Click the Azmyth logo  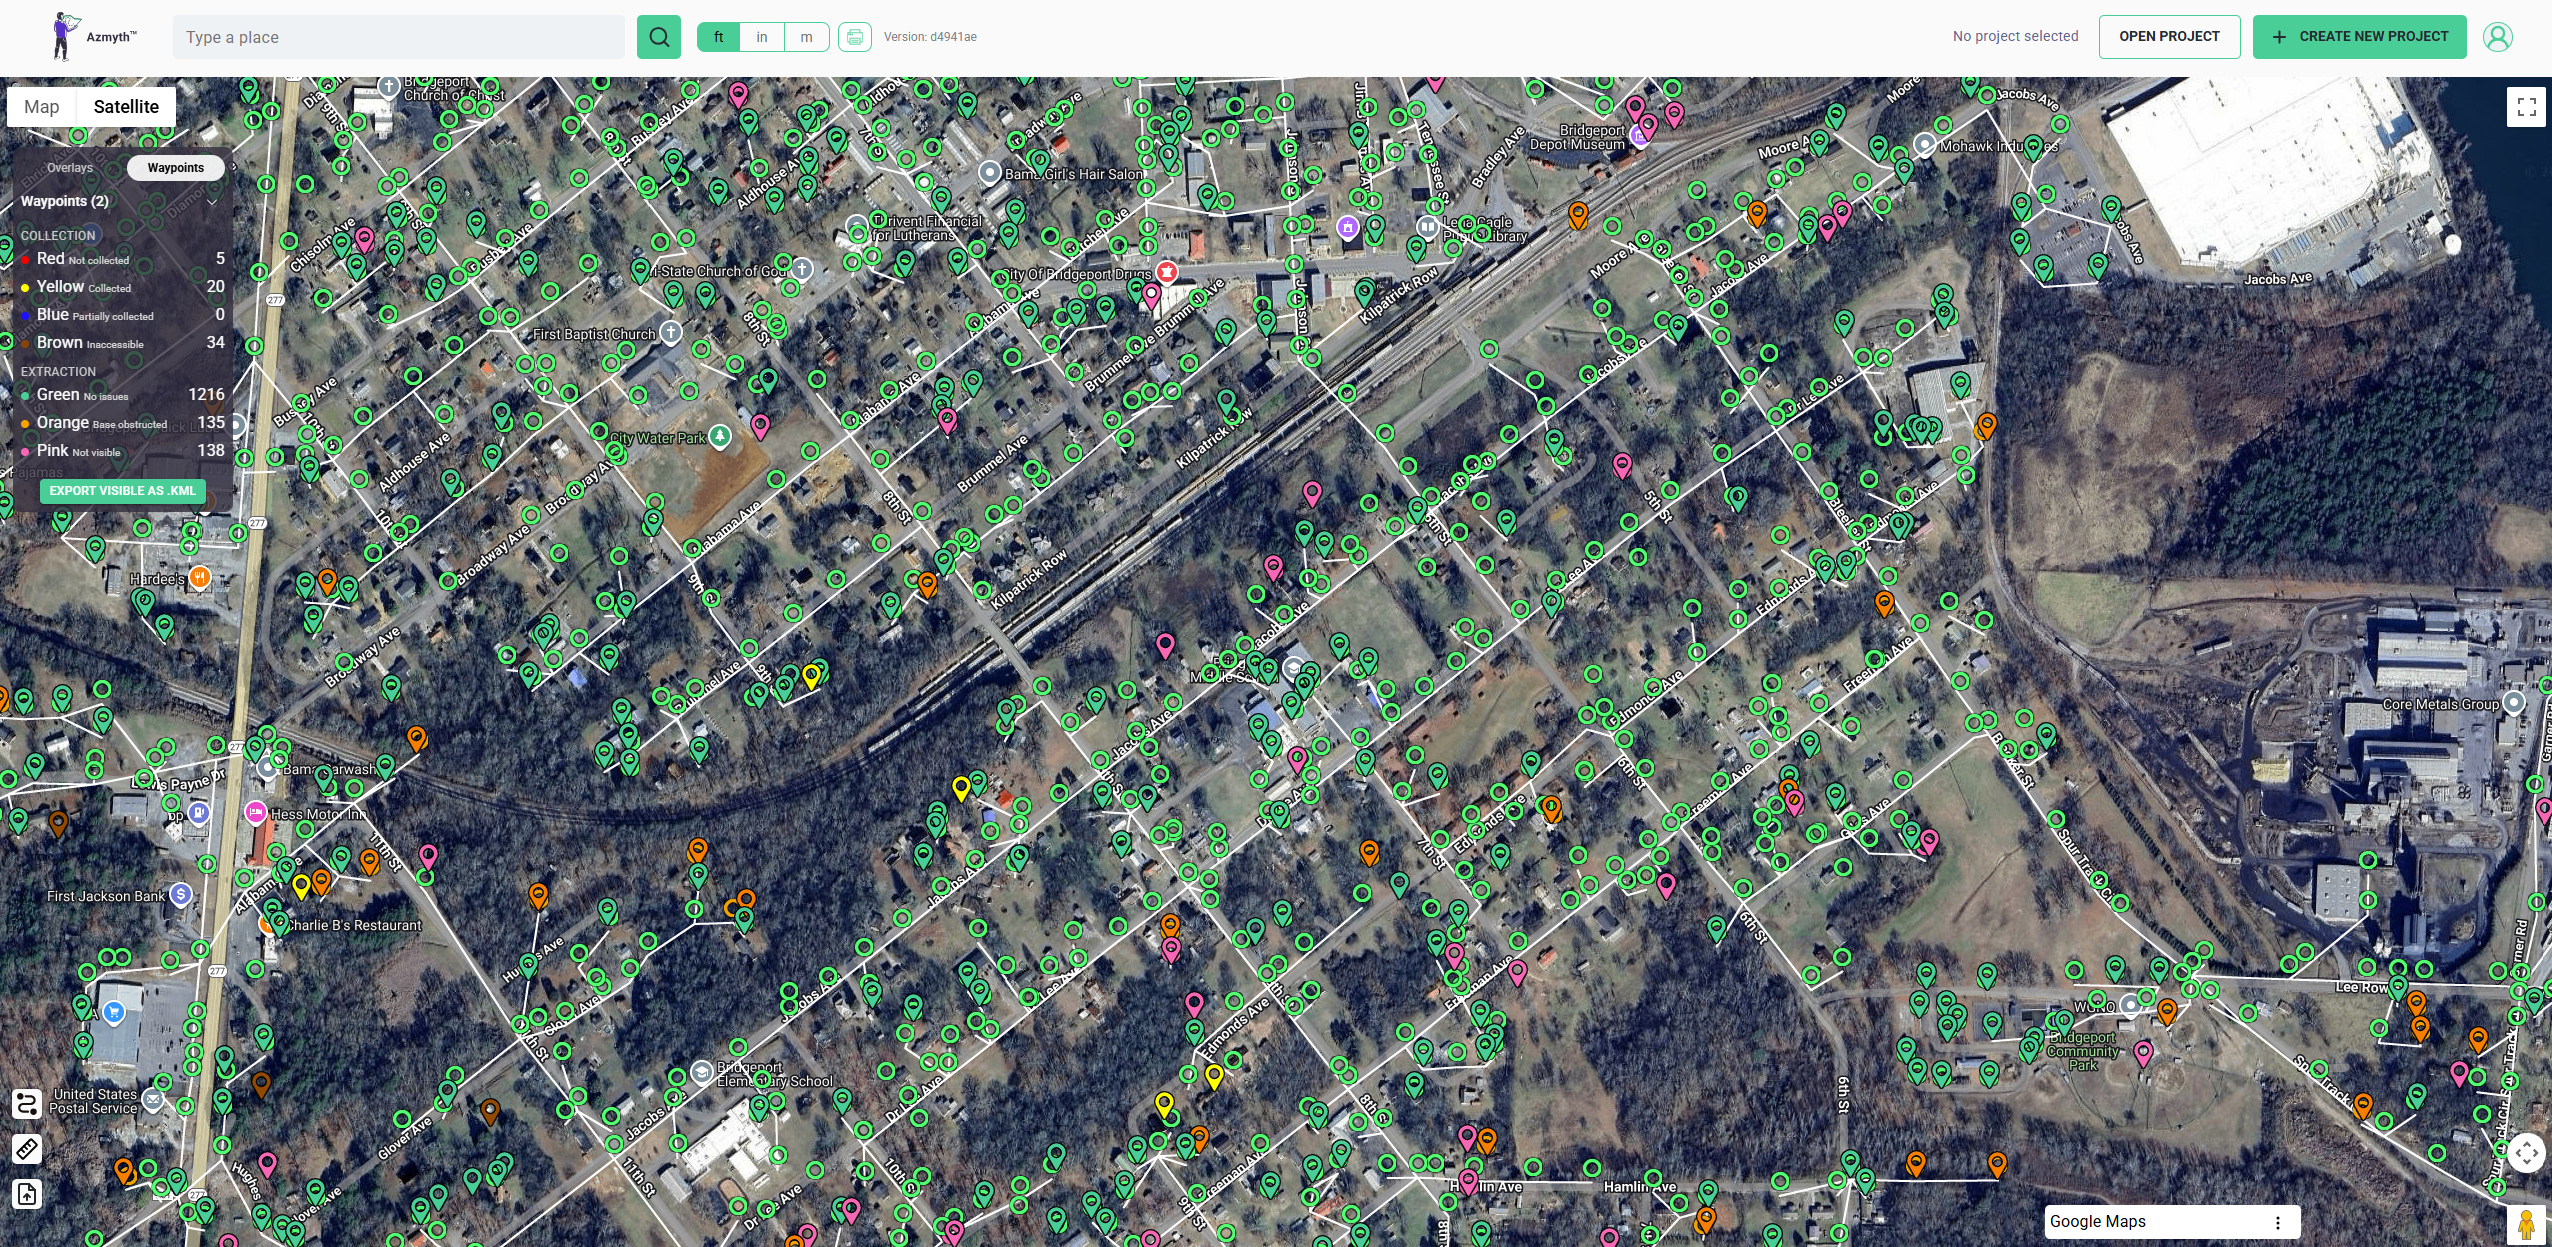coord(94,37)
